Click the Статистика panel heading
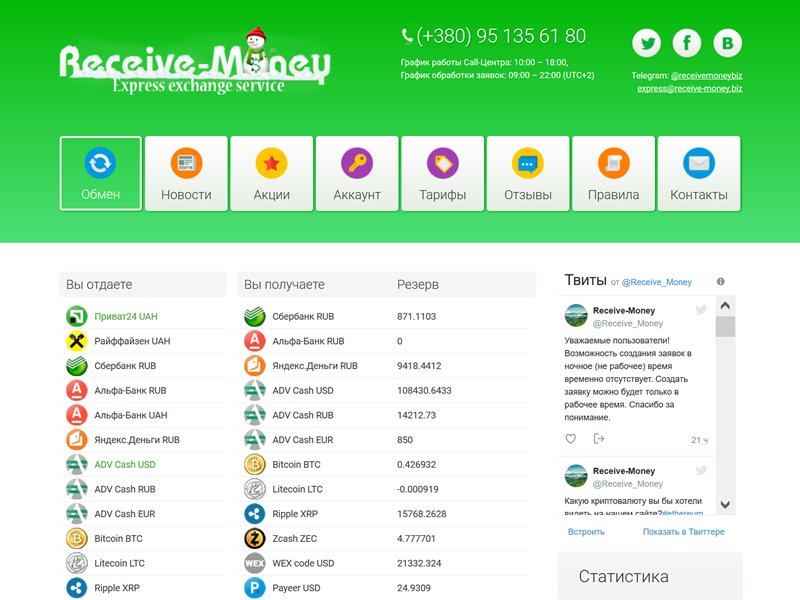Viewport: 800px width, 600px height. [x=623, y=577]
